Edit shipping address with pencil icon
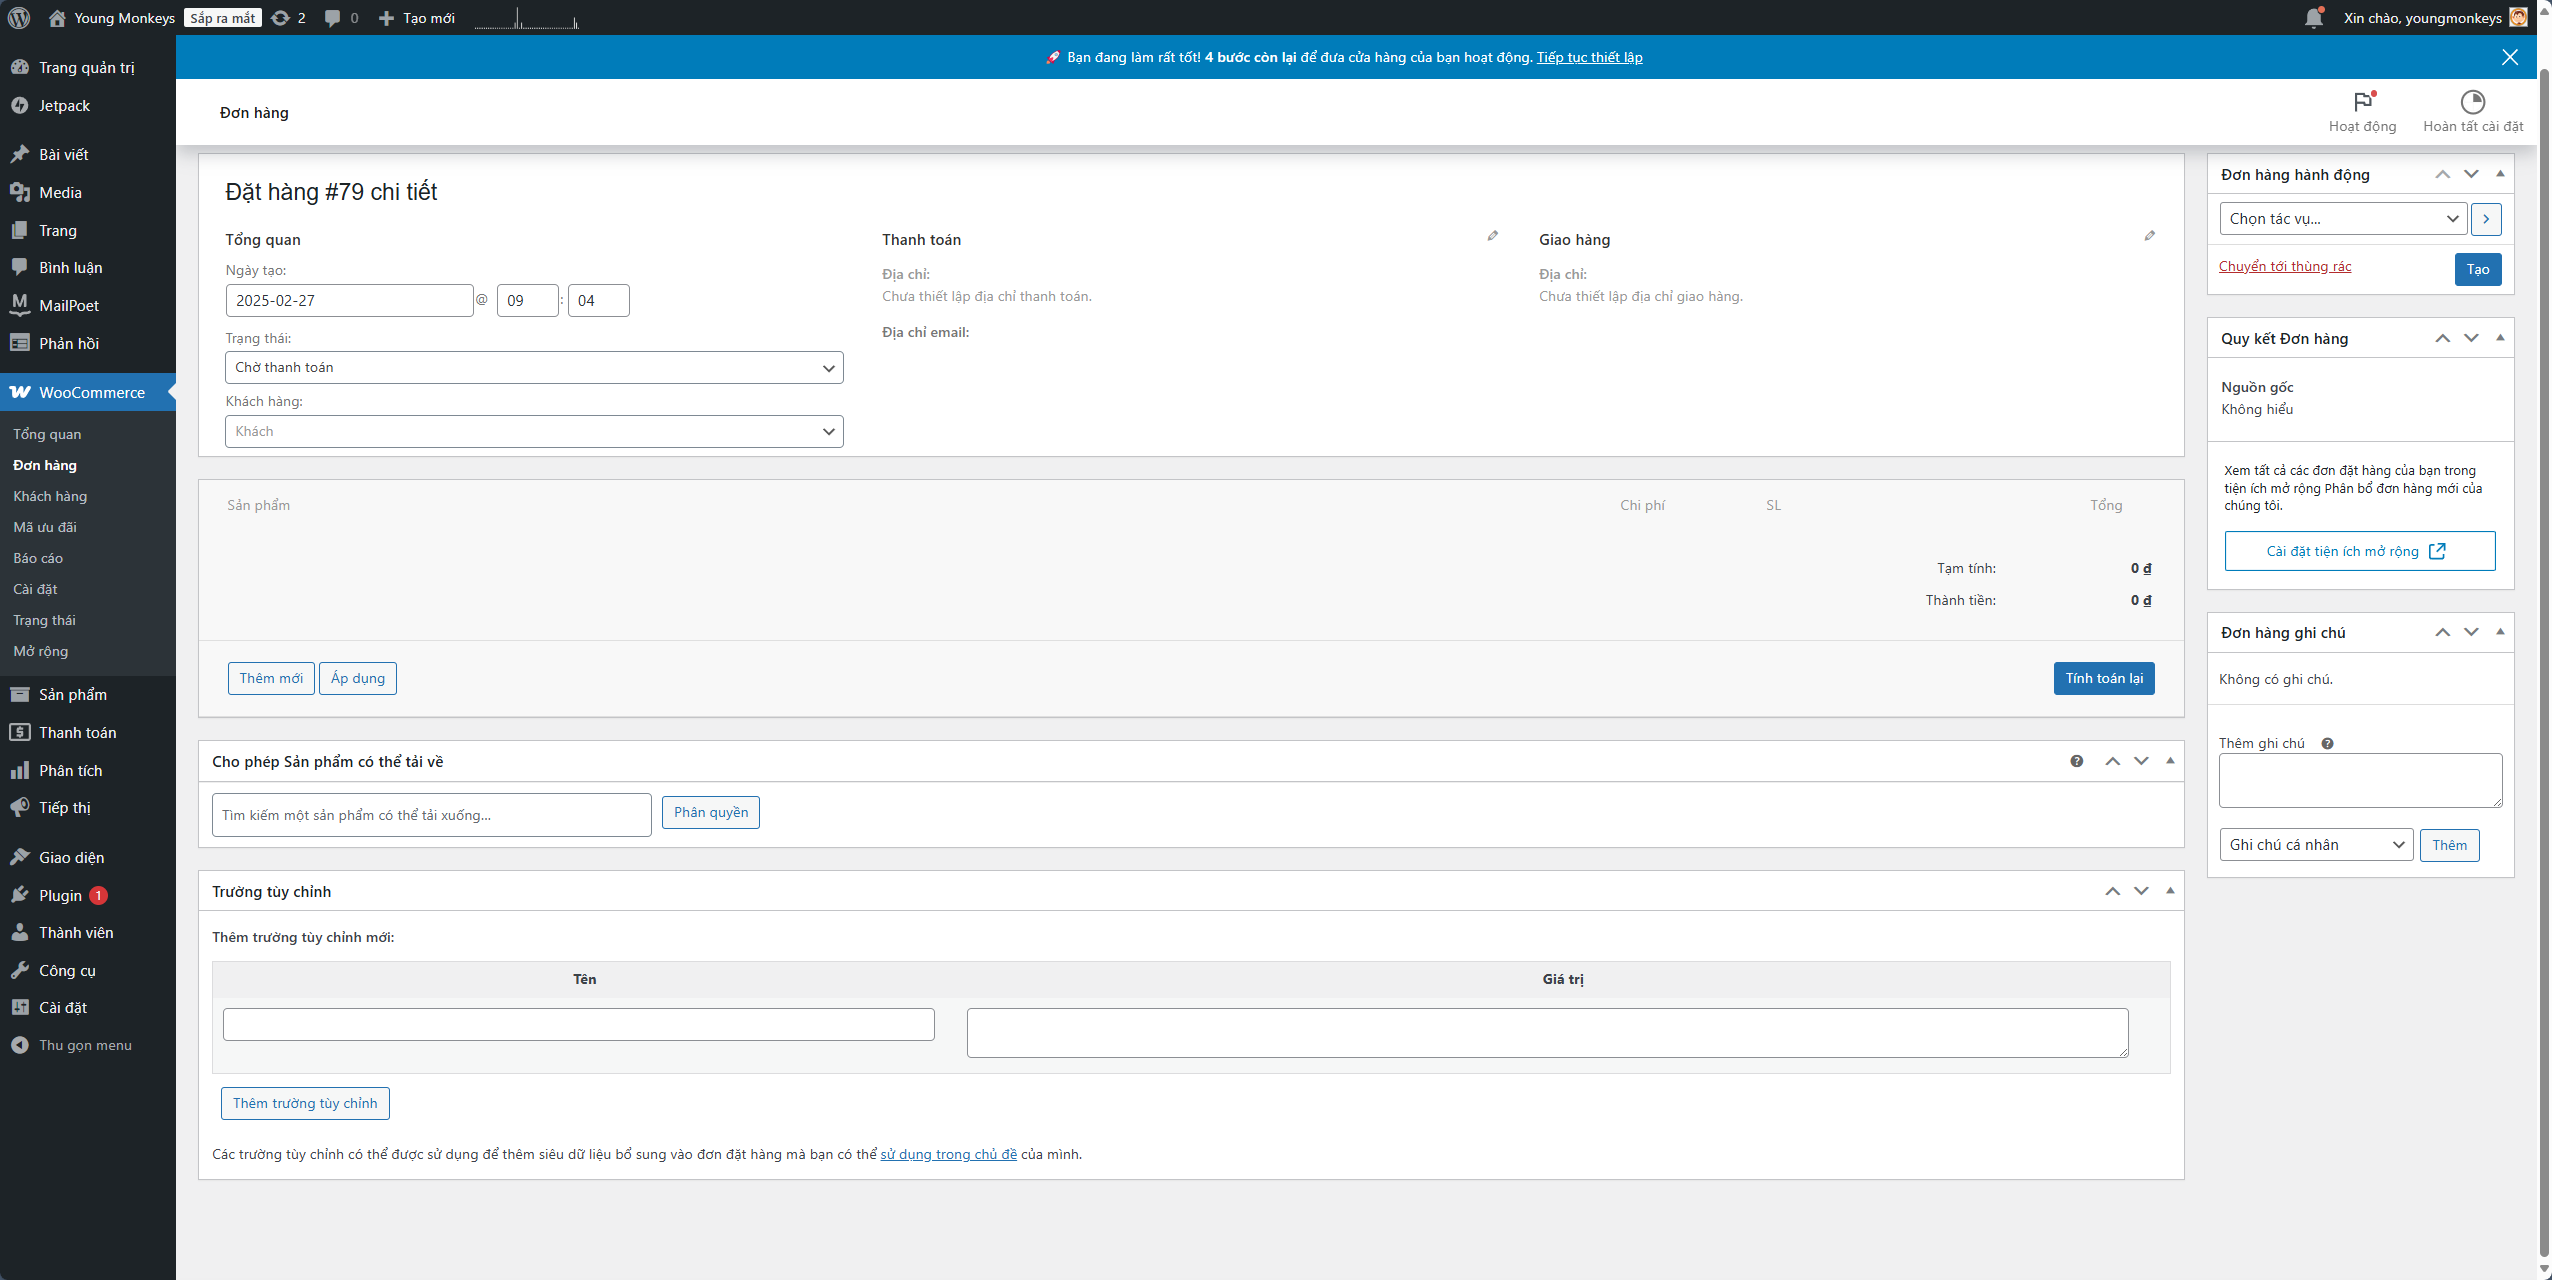The image size is (2552, 1280). pos(2149,236)
